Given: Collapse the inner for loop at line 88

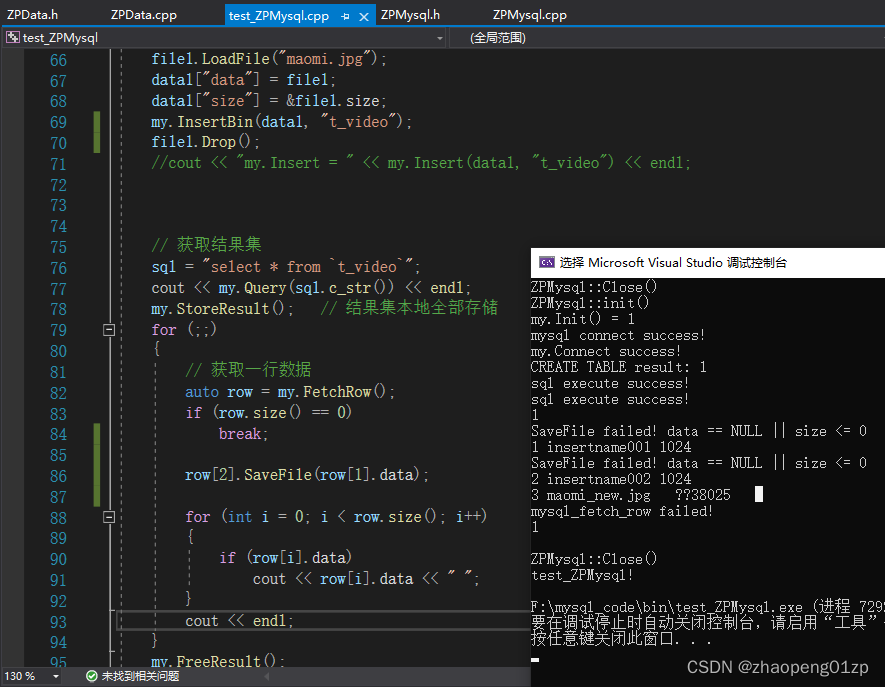Looking at the screenshot, I should pyautogui.click(x=109, y=517).
